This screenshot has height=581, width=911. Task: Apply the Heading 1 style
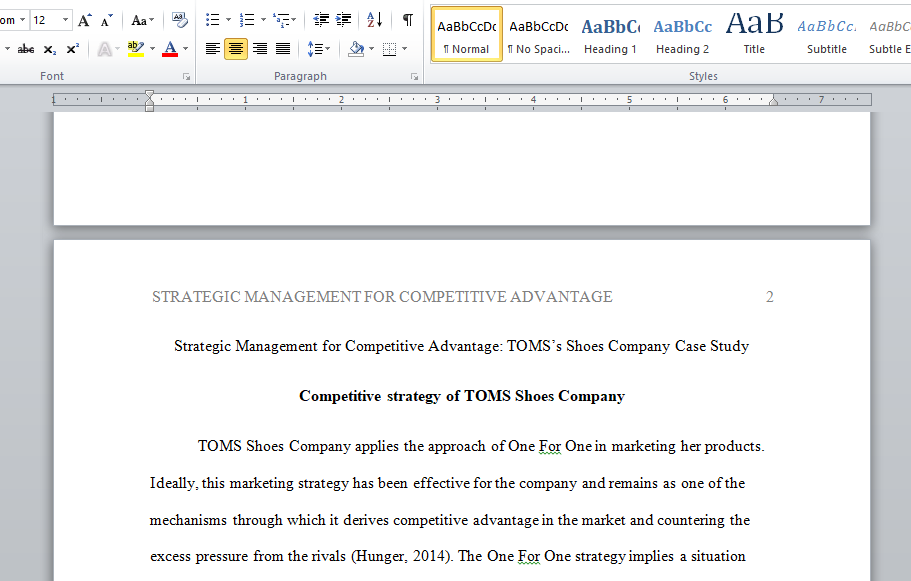pyautogui.click(x=611, y=35)
